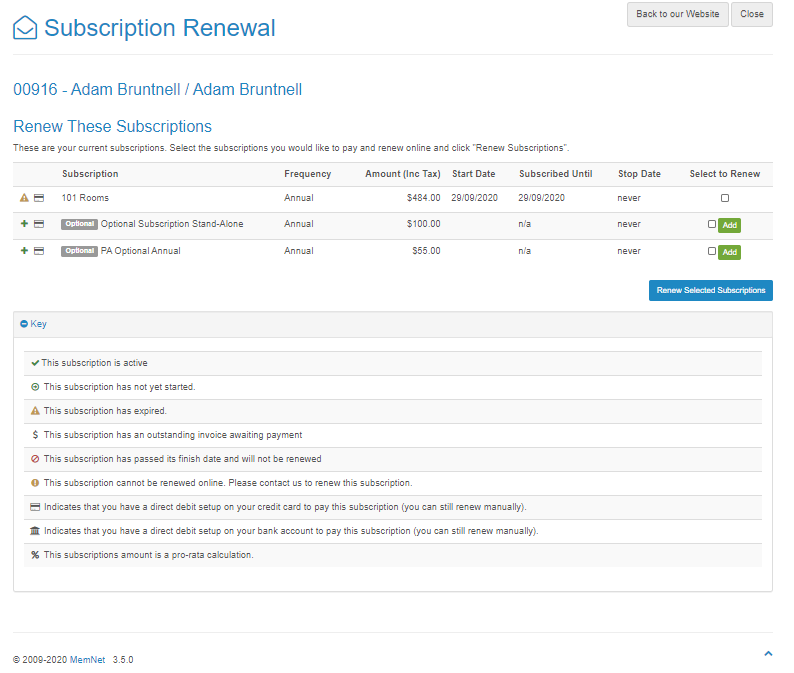
Task: Check the PA Optional Annual renew box
Action: (712, 251)
